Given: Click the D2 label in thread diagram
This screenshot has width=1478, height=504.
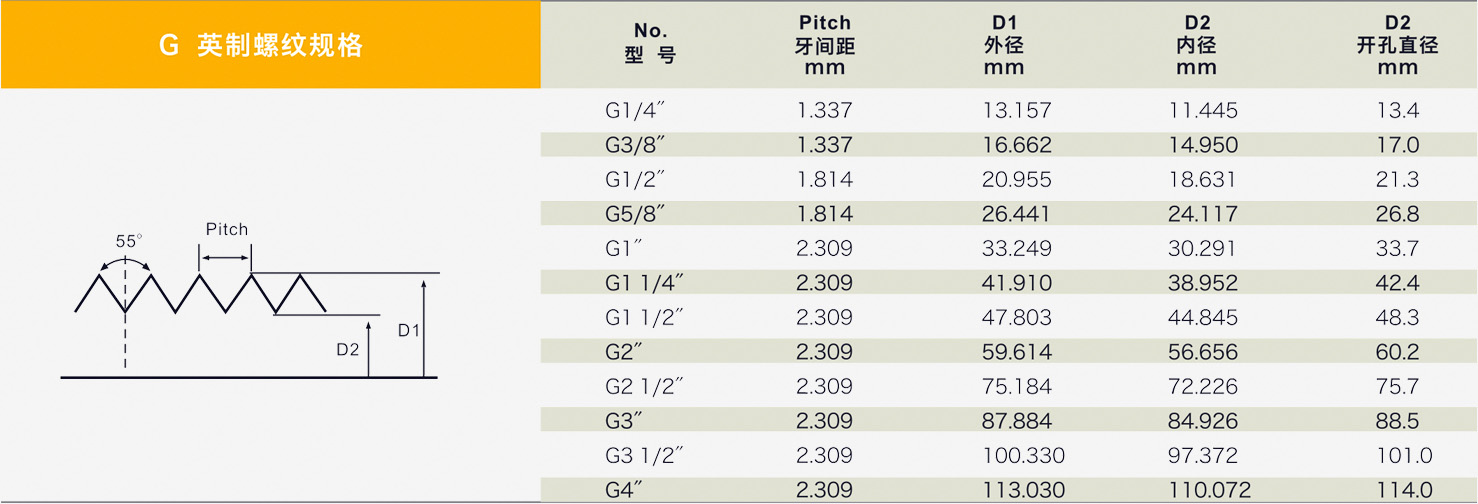Looking at the screenshot, I should 347,350.
